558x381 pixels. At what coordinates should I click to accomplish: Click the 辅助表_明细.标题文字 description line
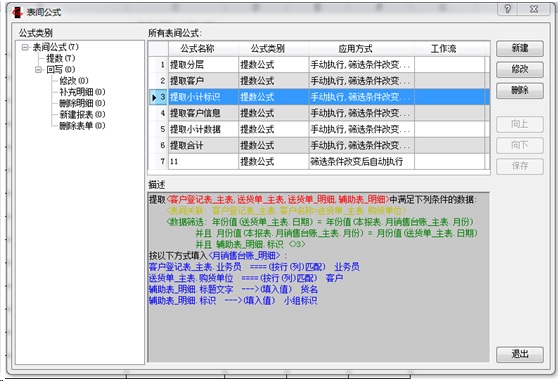pos(233,289)
